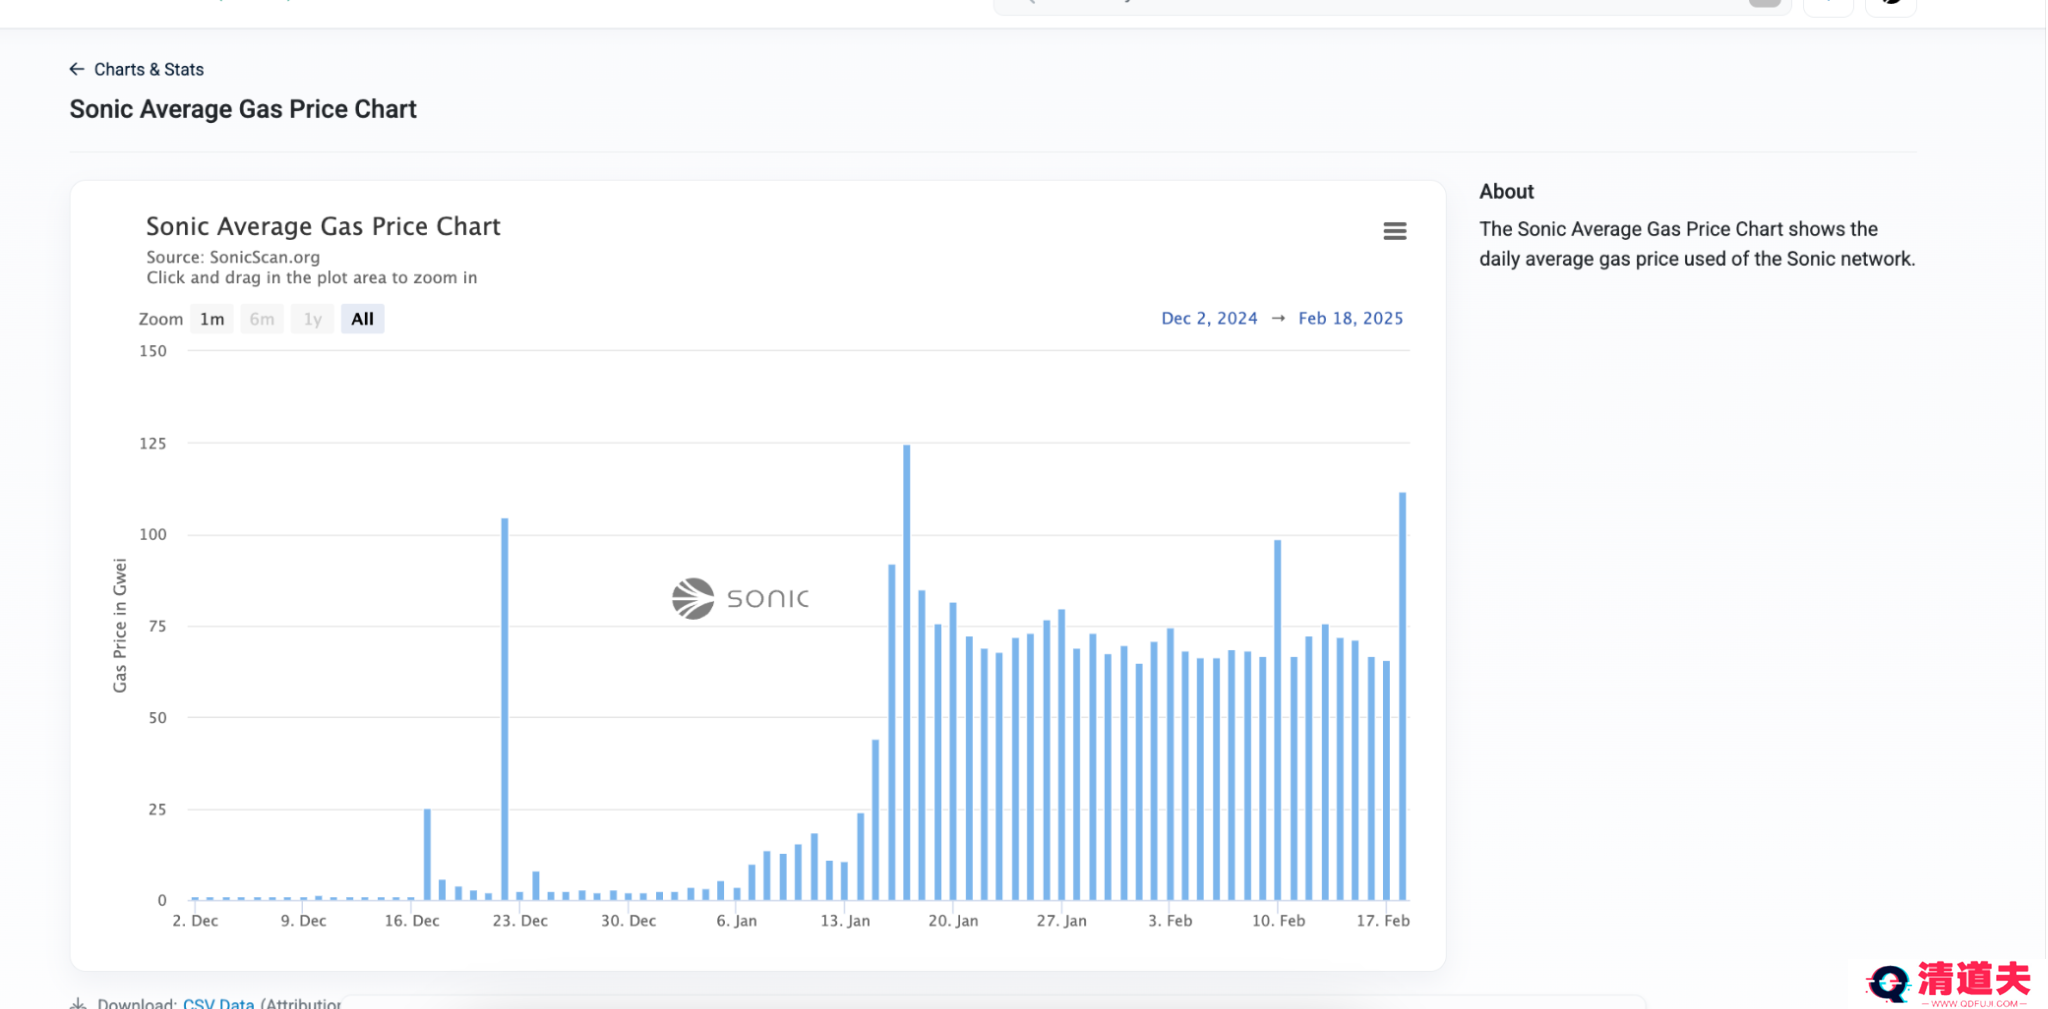Select the 1m zoom range
This screenshot has height=1009, width=2048.
click(212, 319)
